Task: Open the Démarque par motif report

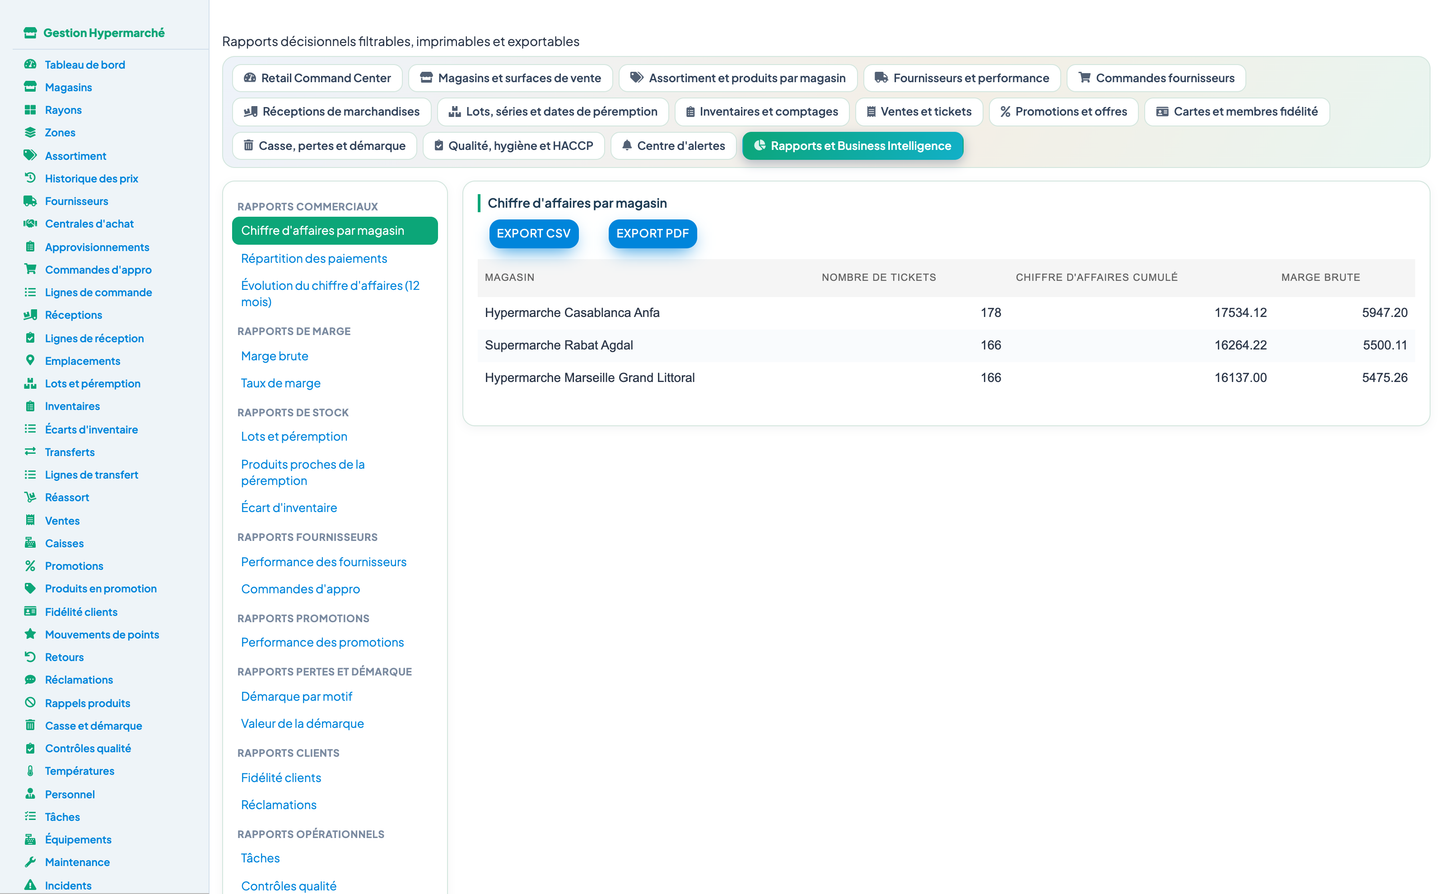Action: pyautogui.click(x=297, y=697)
